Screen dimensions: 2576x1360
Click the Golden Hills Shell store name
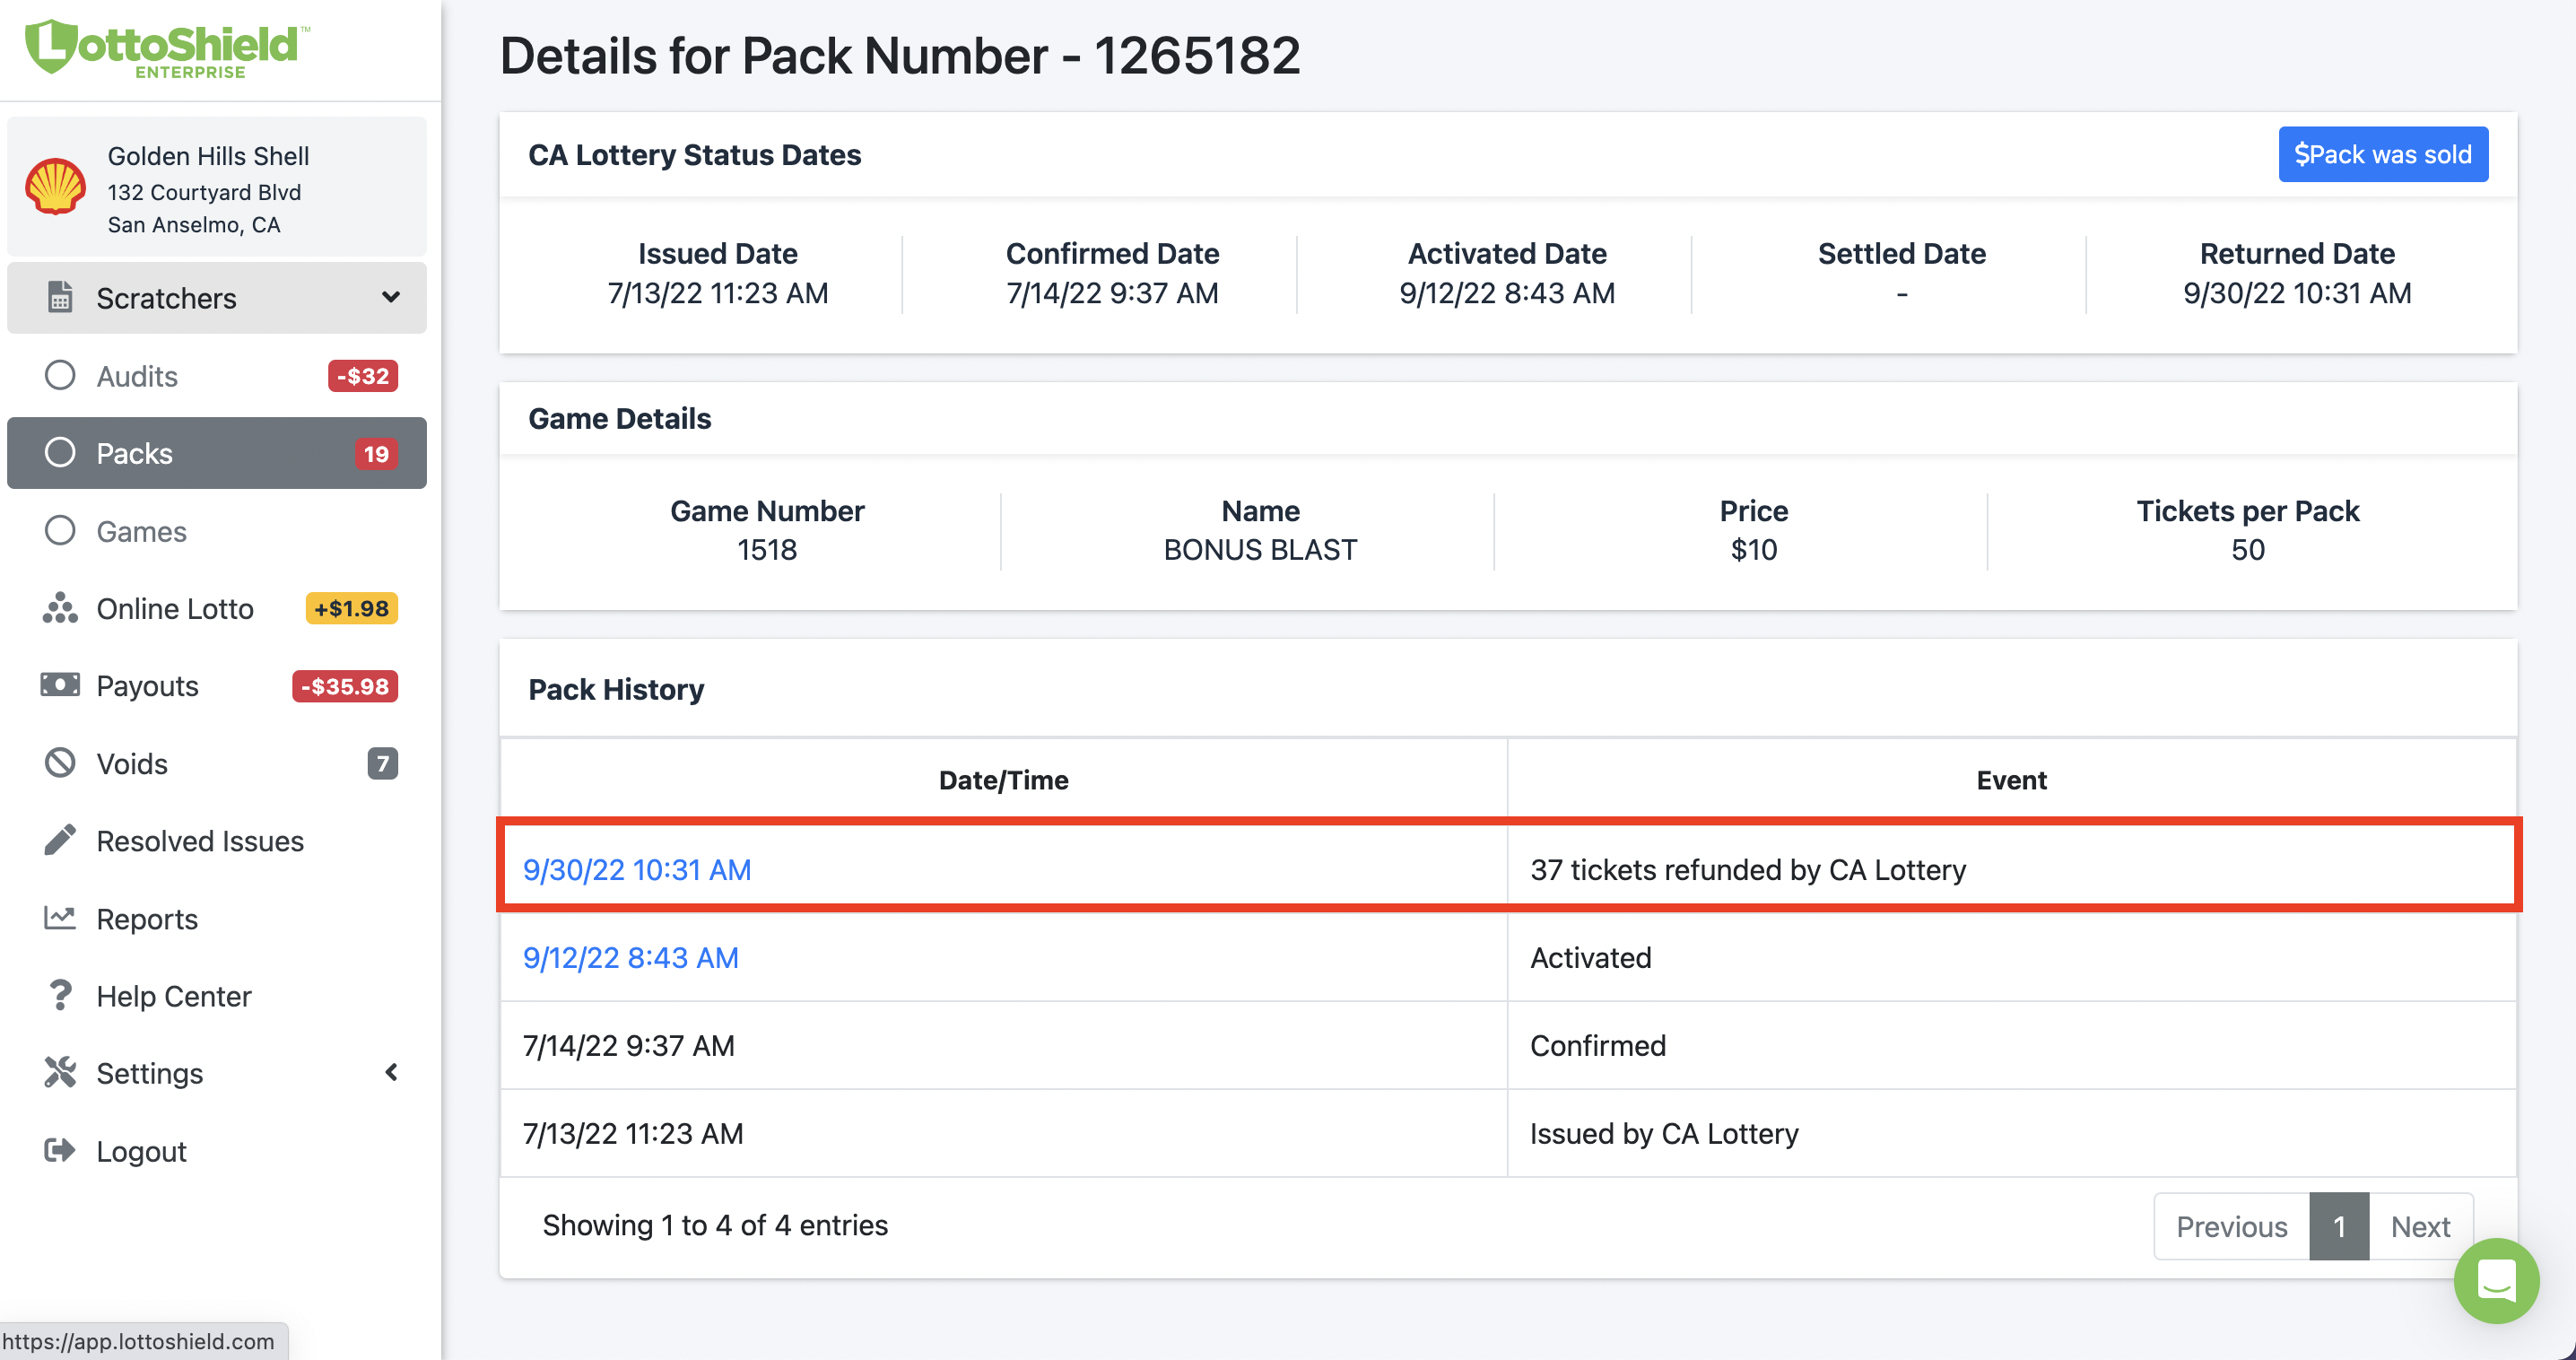[x=208, y=156]
